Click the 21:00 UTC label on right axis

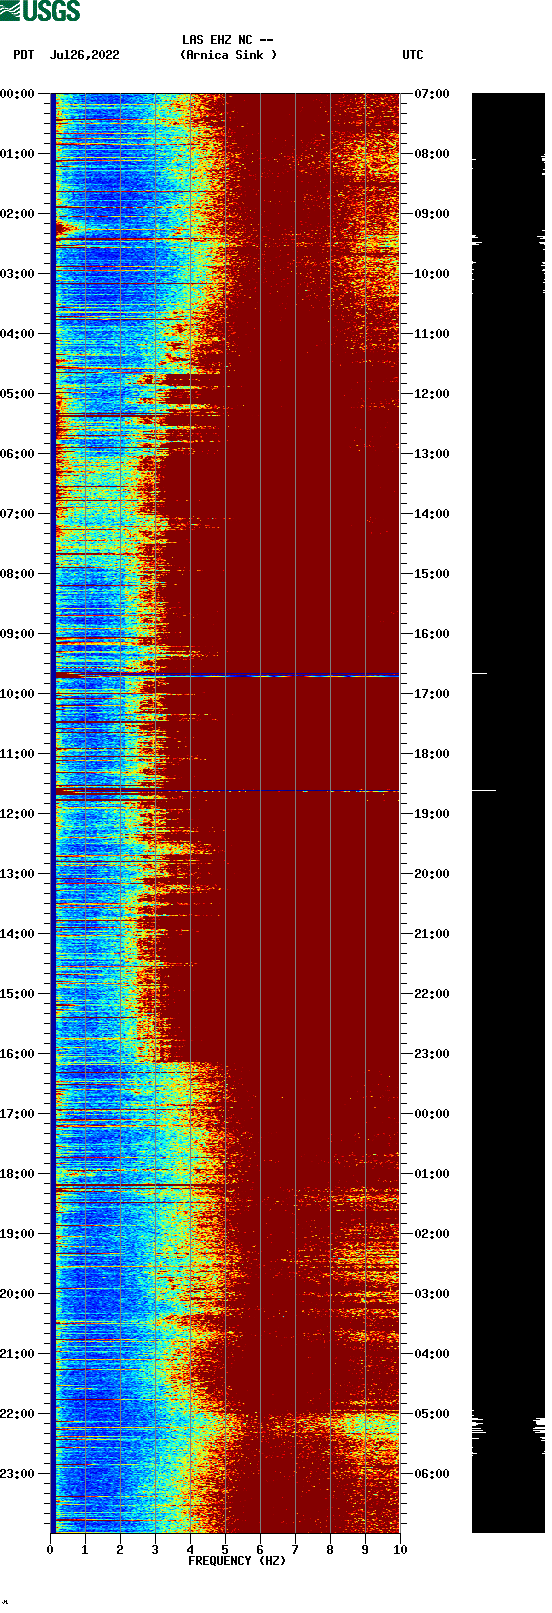(432, 934)
